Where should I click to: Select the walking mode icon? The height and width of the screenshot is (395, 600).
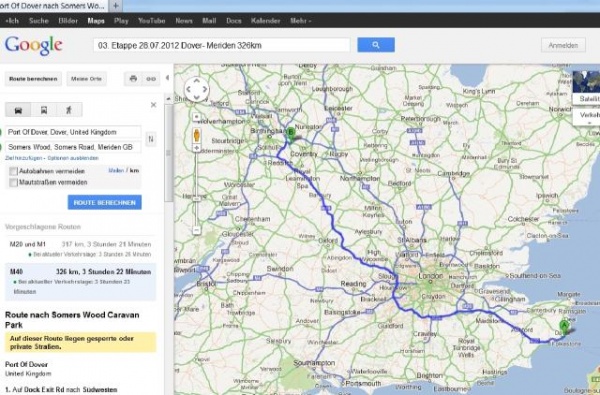pyautogui.click(x=69, y=110)
